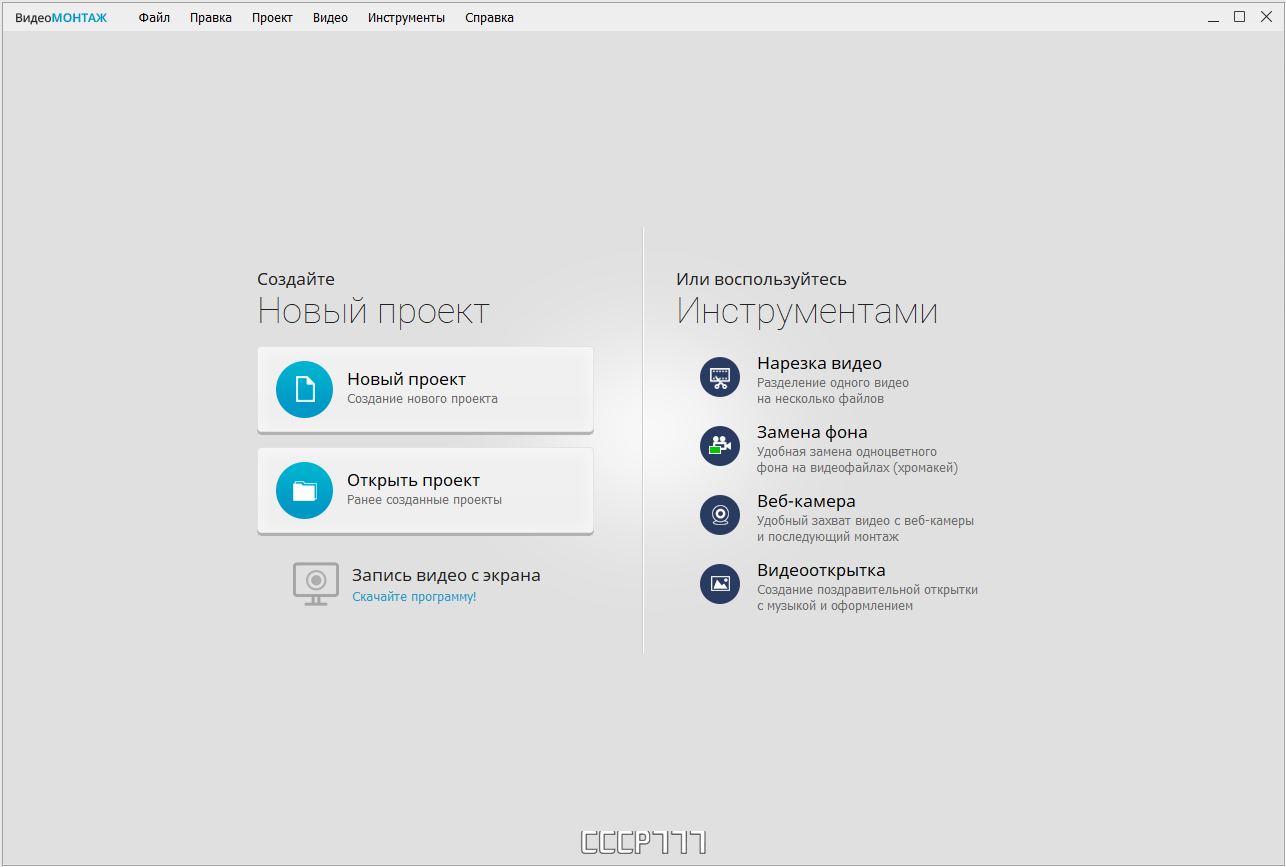The height and width of the screenshot is (867, 1286).
Task: Select the Видеооткрытка tool title
Action: [821, 571]
